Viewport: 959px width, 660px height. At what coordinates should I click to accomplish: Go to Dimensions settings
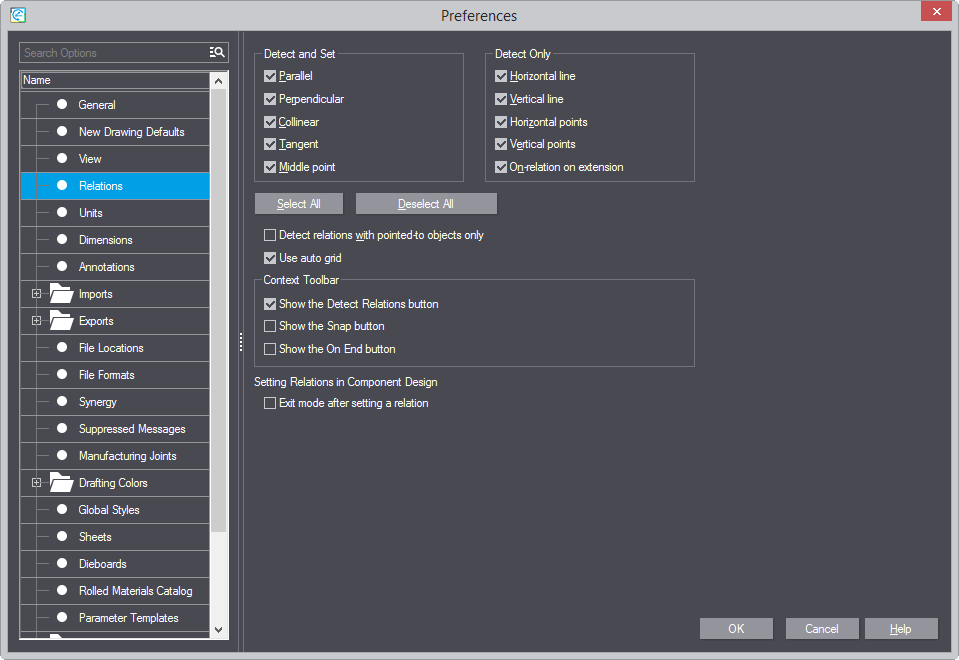tap(115, 240)
